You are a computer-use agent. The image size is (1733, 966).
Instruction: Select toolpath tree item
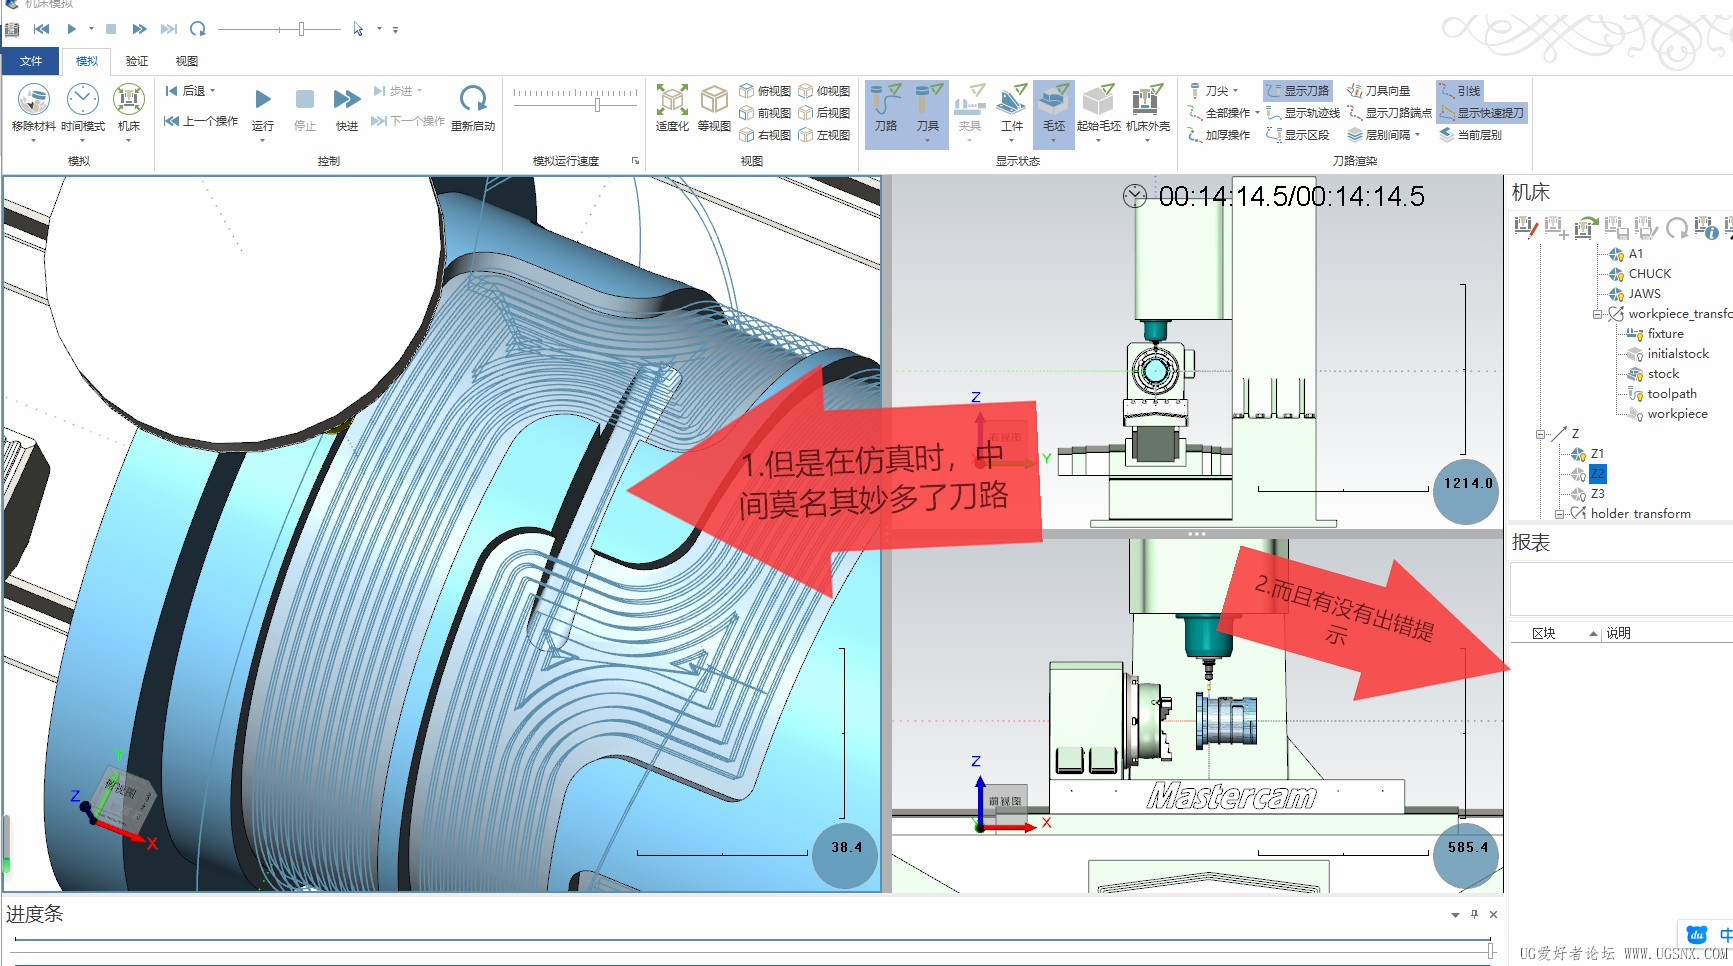tap(1672, 394)
